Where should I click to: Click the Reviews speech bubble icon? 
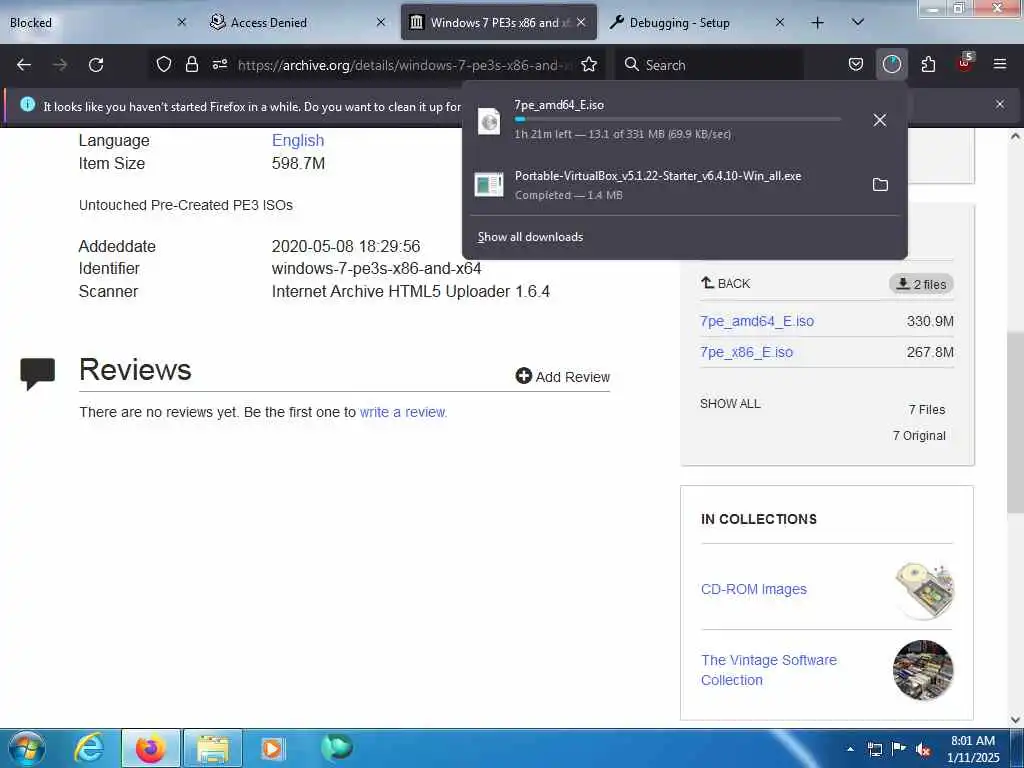click(37, 374)
